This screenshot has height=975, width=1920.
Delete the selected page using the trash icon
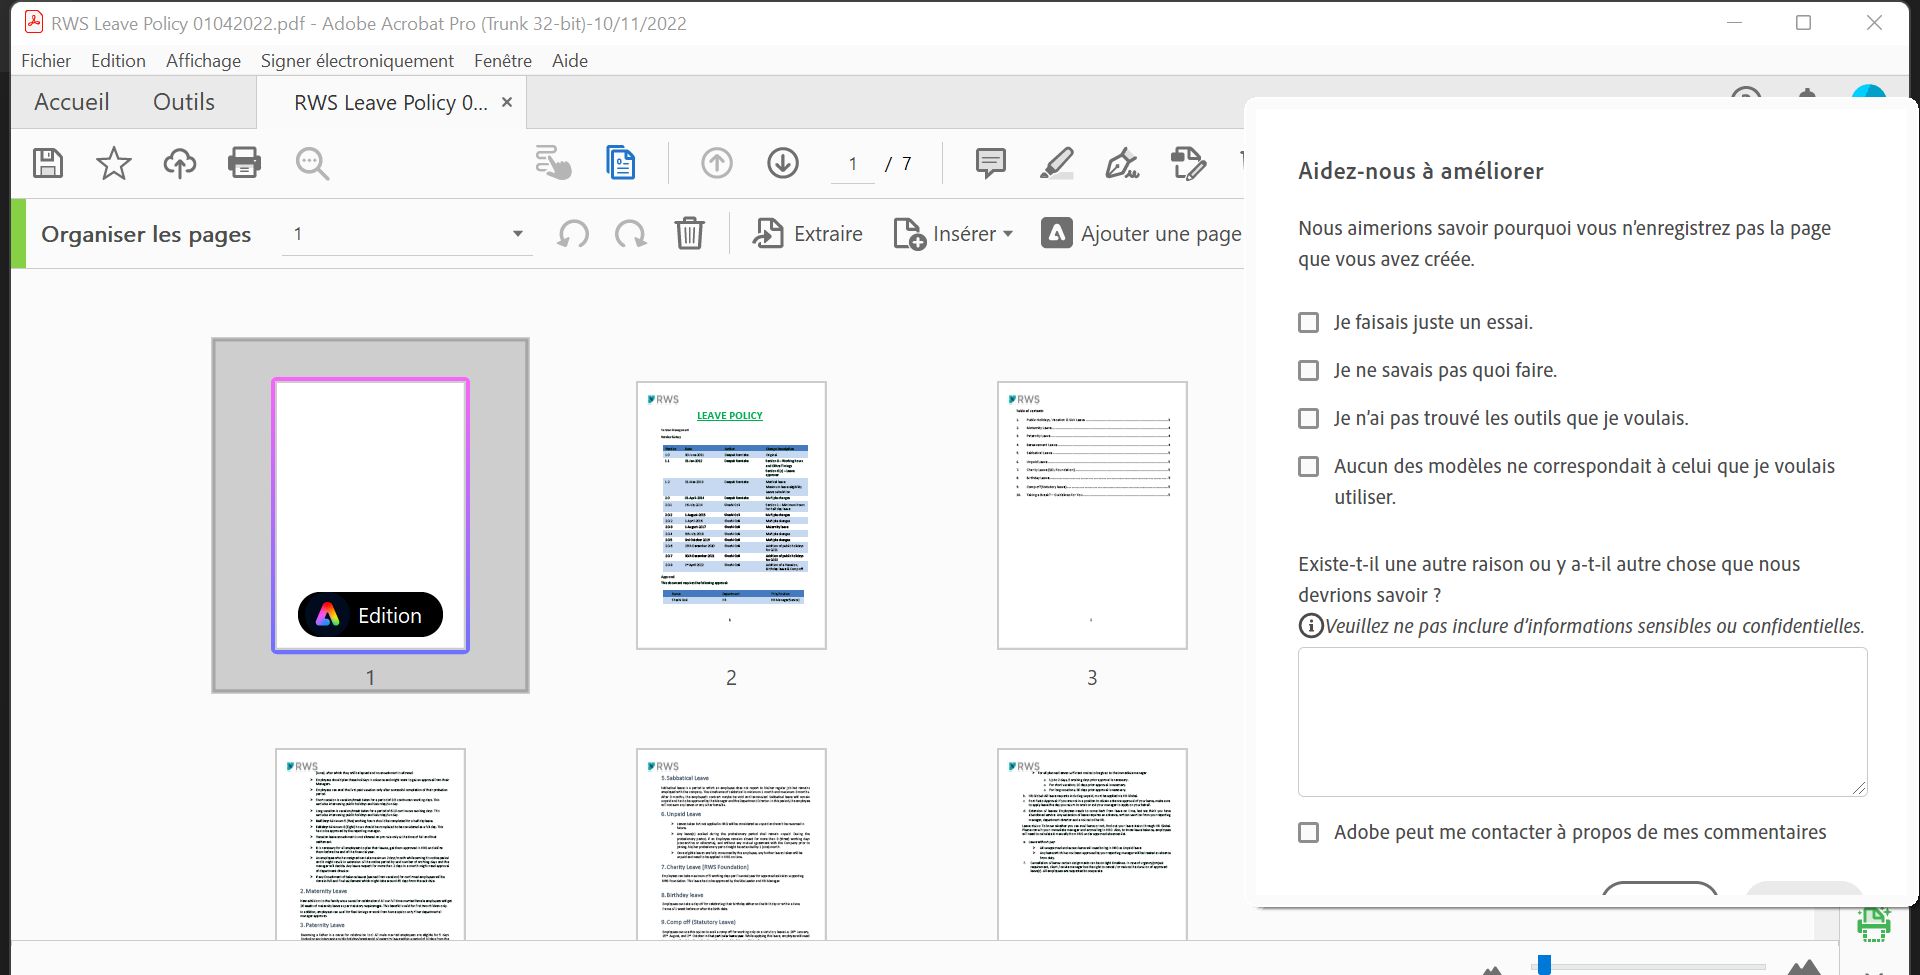689,233
